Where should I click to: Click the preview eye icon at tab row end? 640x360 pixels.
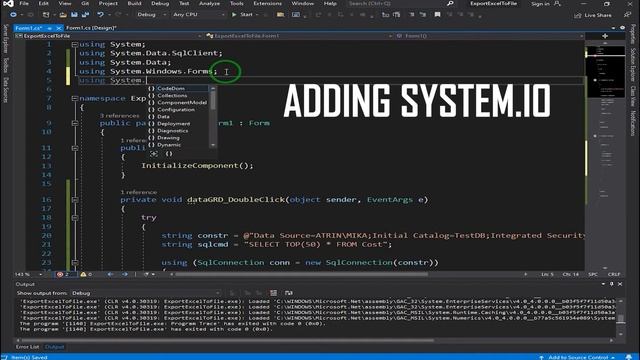(622, 28)
